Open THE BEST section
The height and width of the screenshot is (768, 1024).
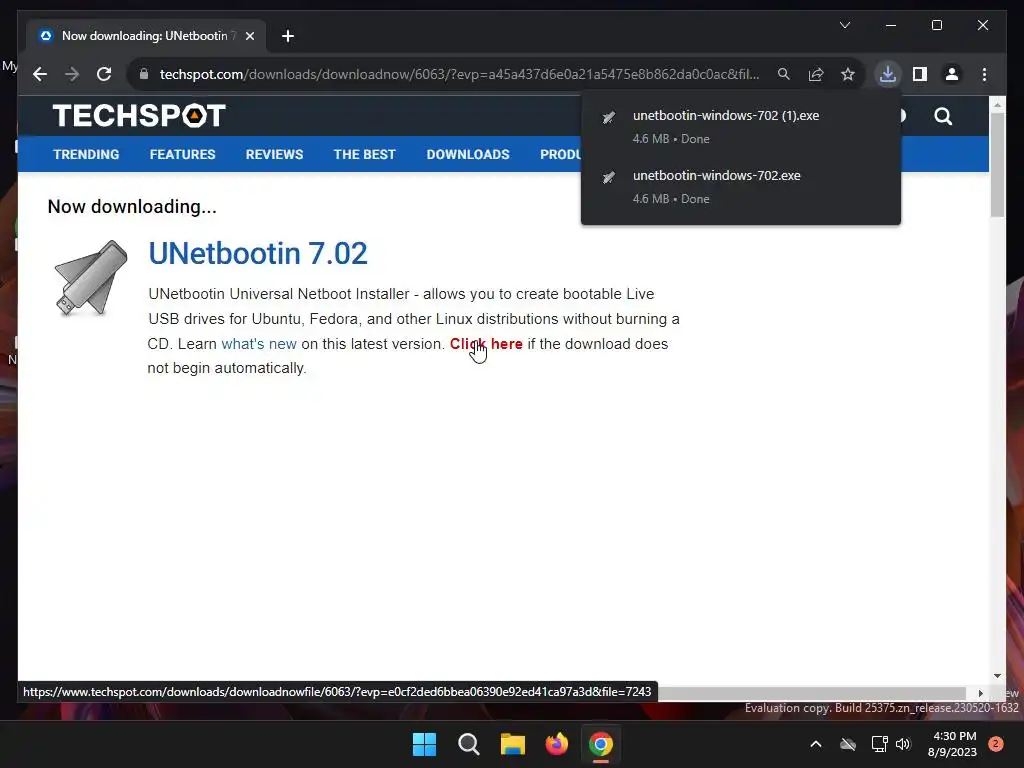point(364,155)
